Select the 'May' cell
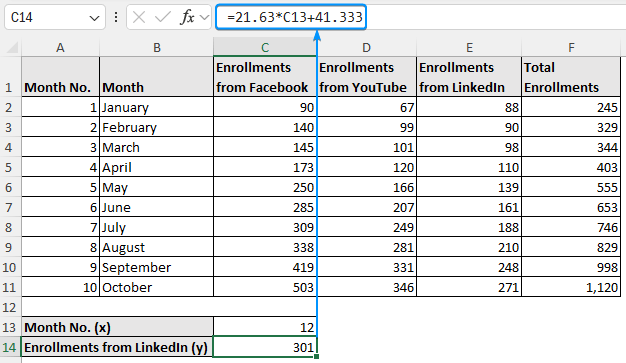Screen dimensions: 626x363 pos(156,187)
